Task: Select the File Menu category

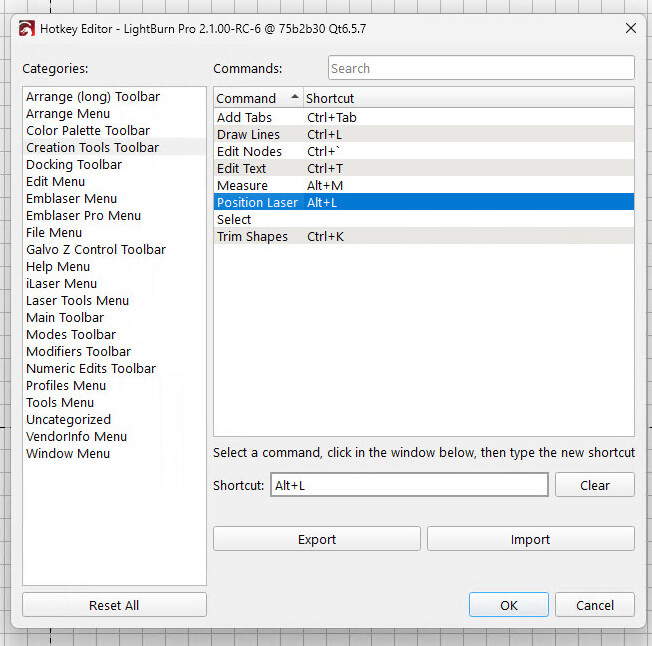Action: point(54,232)
